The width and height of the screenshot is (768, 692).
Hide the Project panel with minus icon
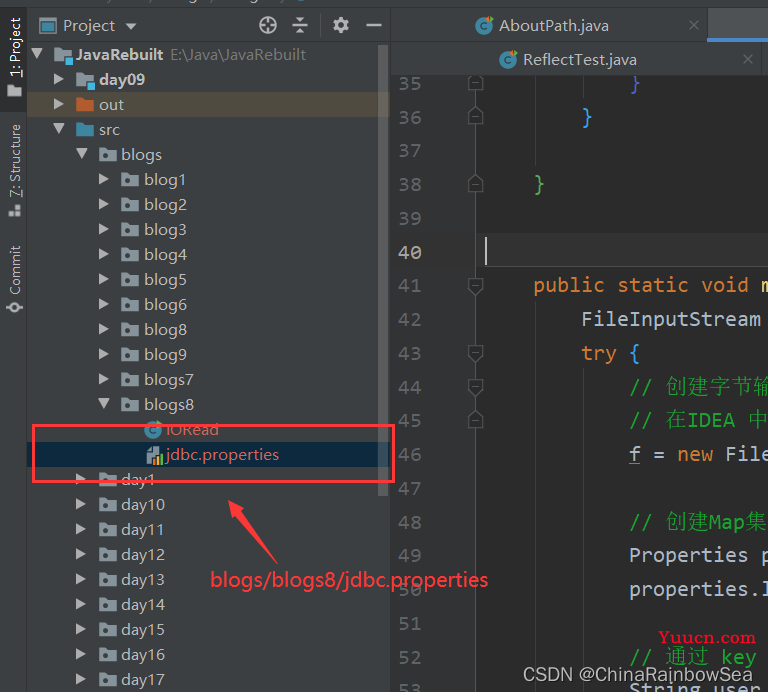(374, 25)
